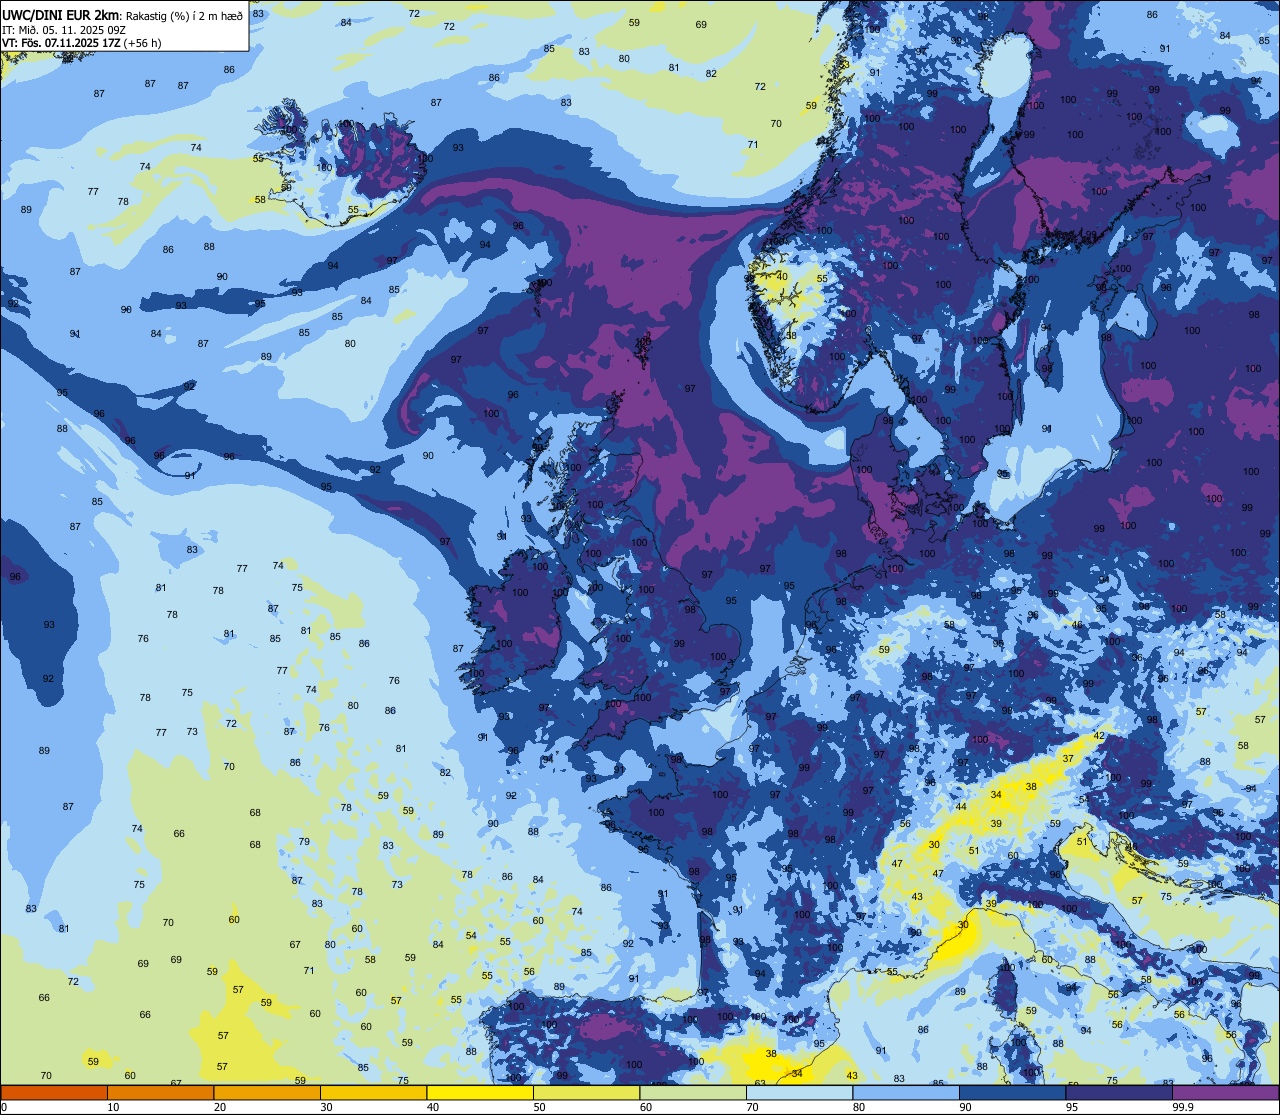Viewport: 1280px width, 1115px height.
Task: Click the '30' legend scale label
Action: click(x=327, y=1107)
